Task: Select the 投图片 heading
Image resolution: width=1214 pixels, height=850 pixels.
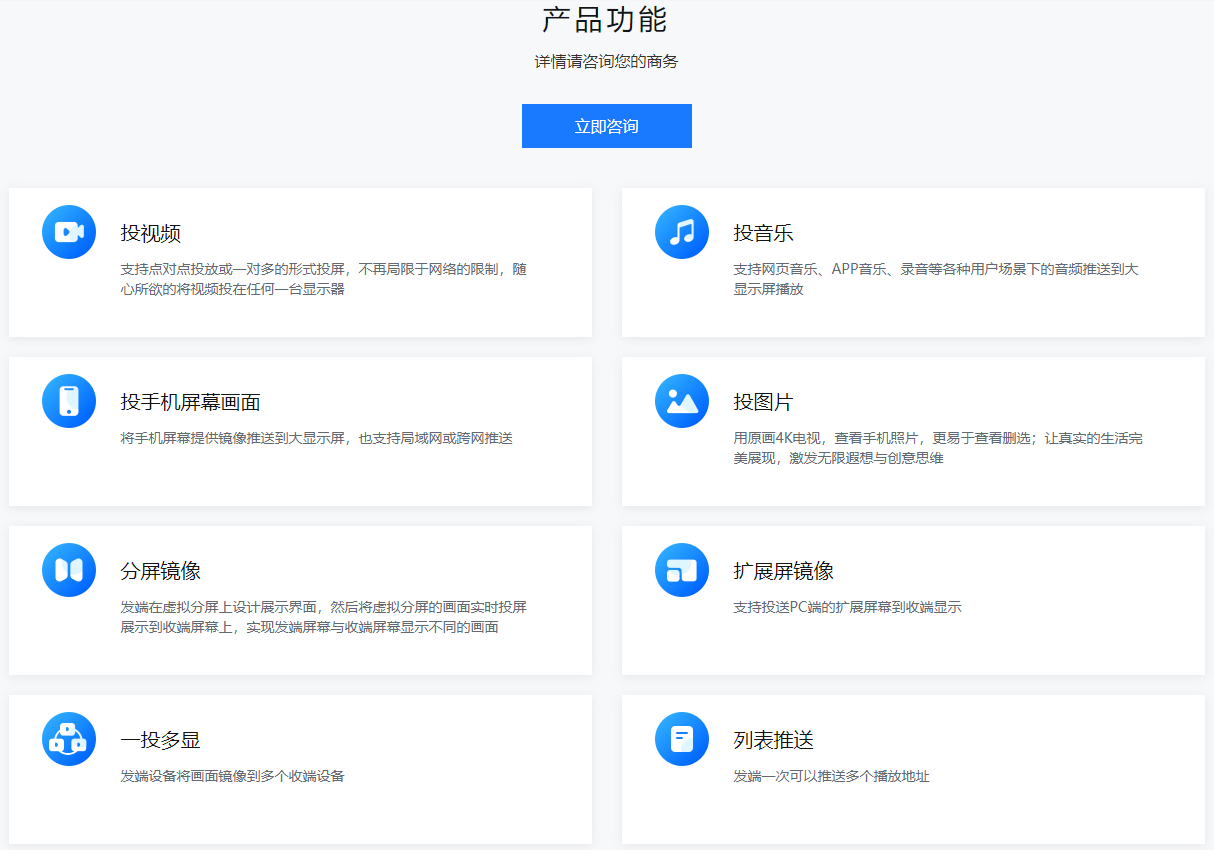Action: 763,403
